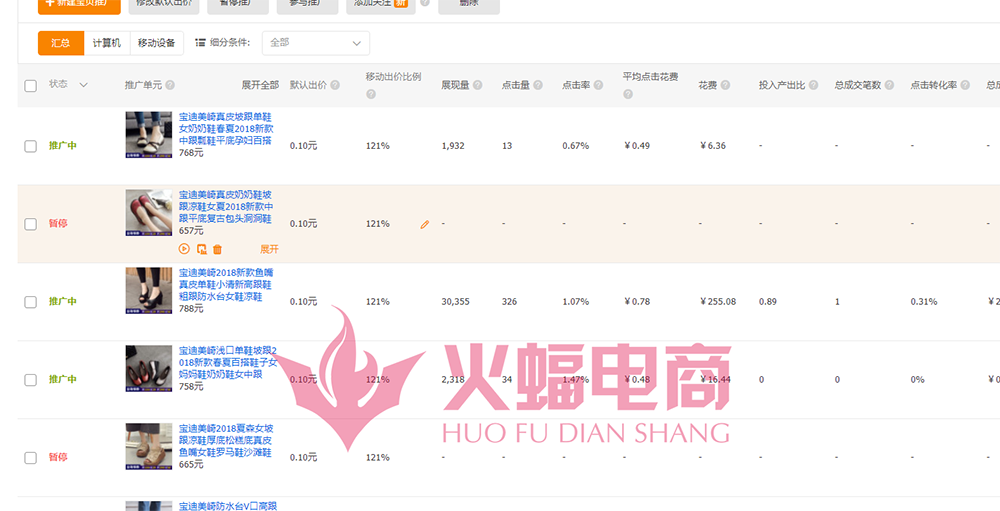This screenshot has width=1000, height=511.
Task: Click the spend value ￥255.08
Action: [717, 302]
